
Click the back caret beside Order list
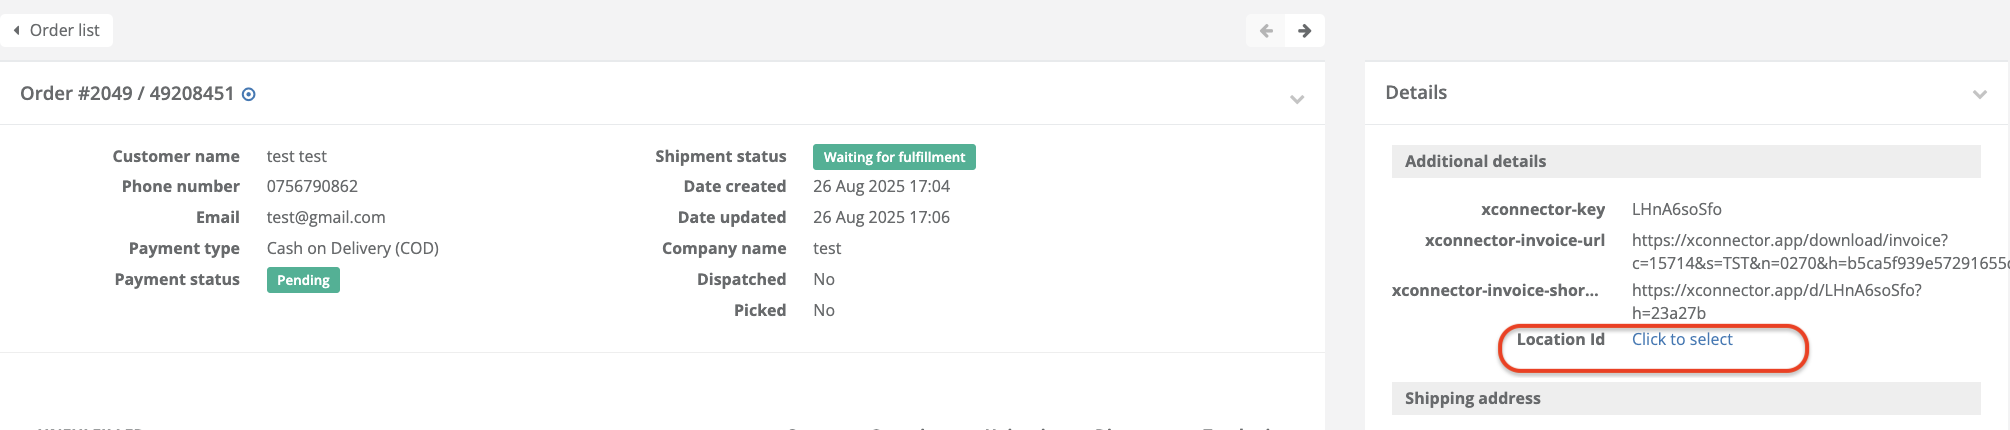[16, 30]
